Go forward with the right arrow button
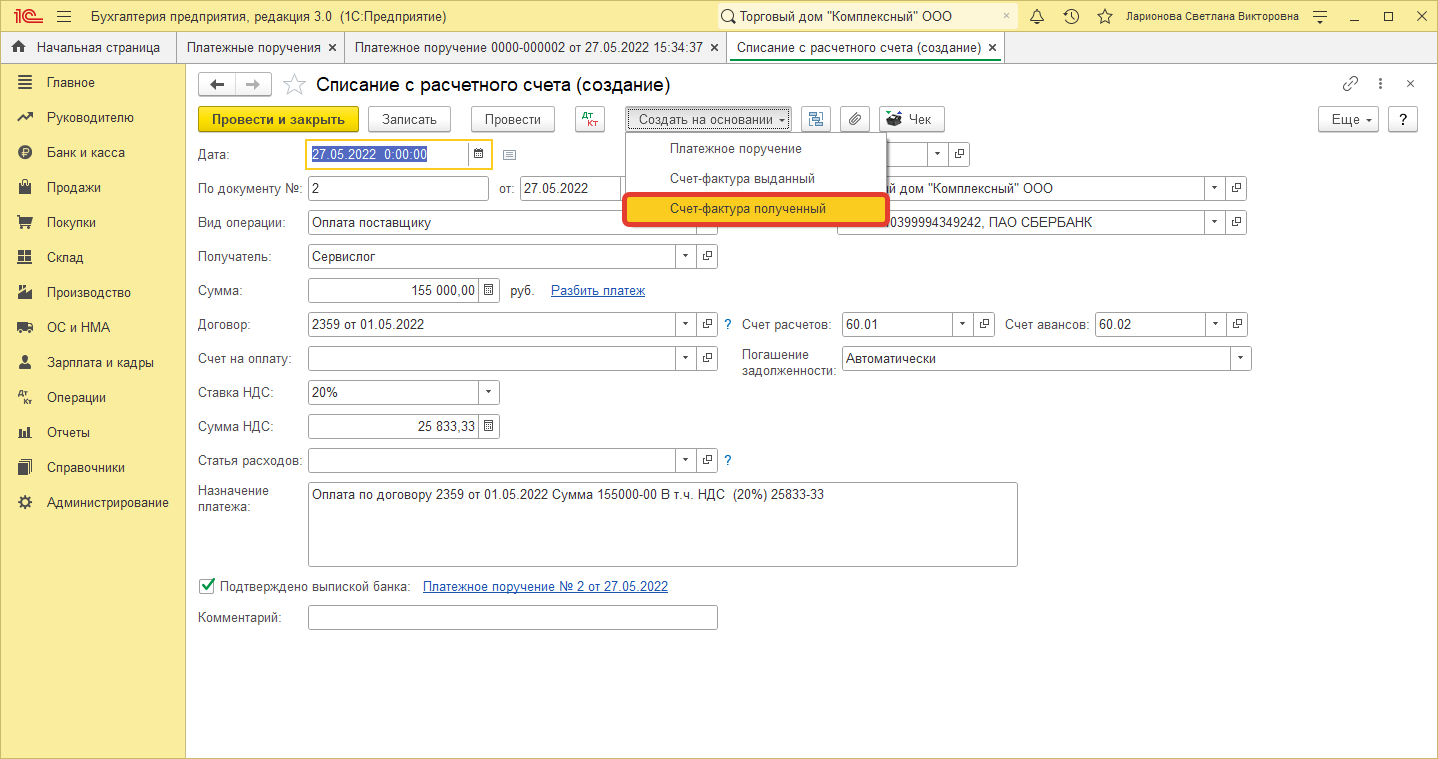The height and width of the screenshot is (759, 1438). [253, 85]
